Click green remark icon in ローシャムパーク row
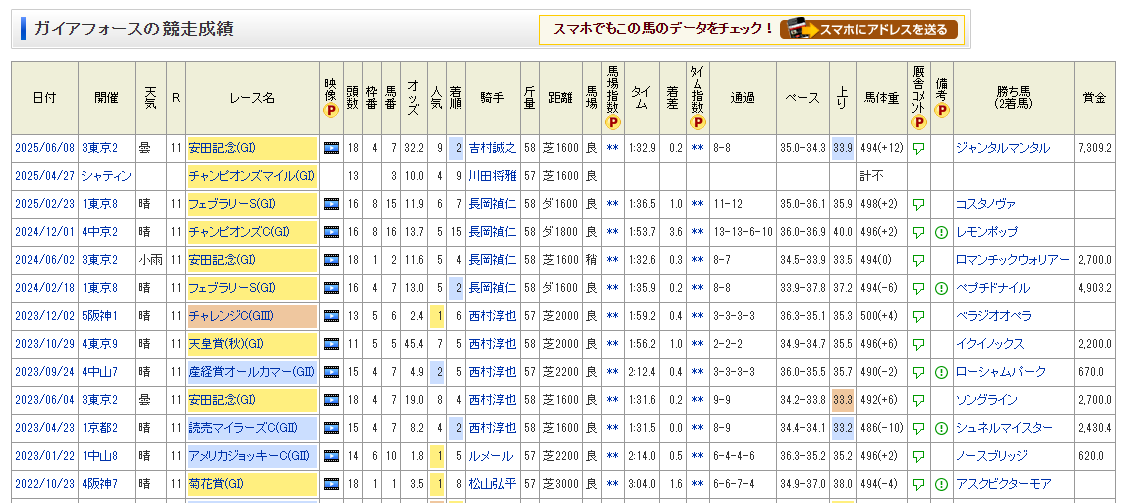 click(x=941, y=372)
